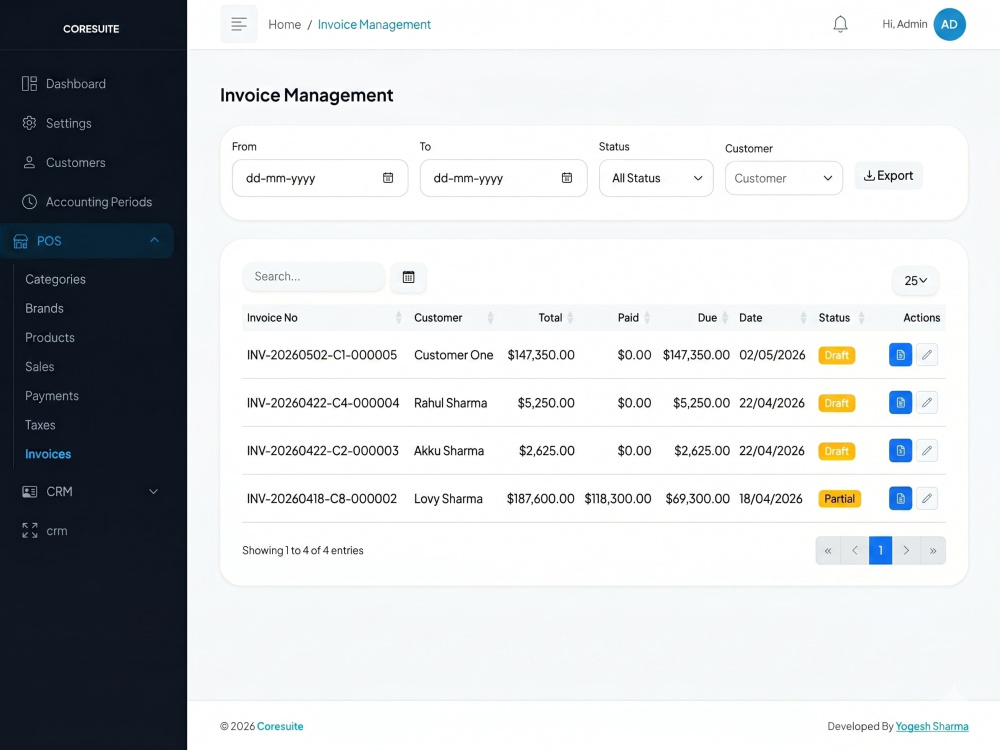Sort by Status column arrows
The height and width of the screenshot is (750, 1000).
(861, 318)
